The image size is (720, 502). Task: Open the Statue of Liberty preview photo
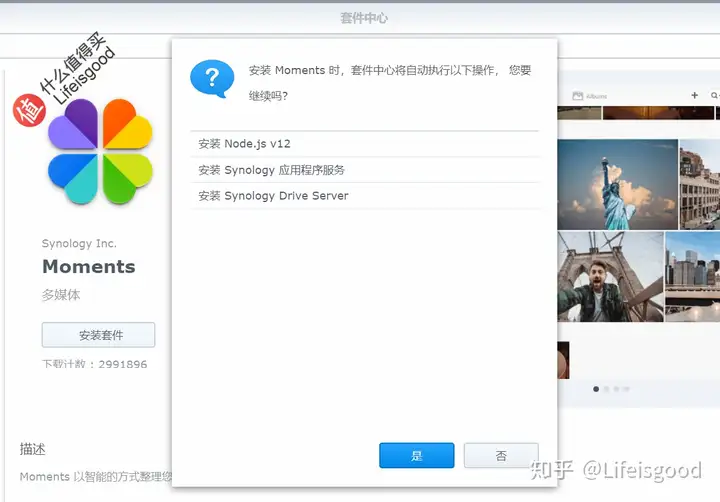618,184
